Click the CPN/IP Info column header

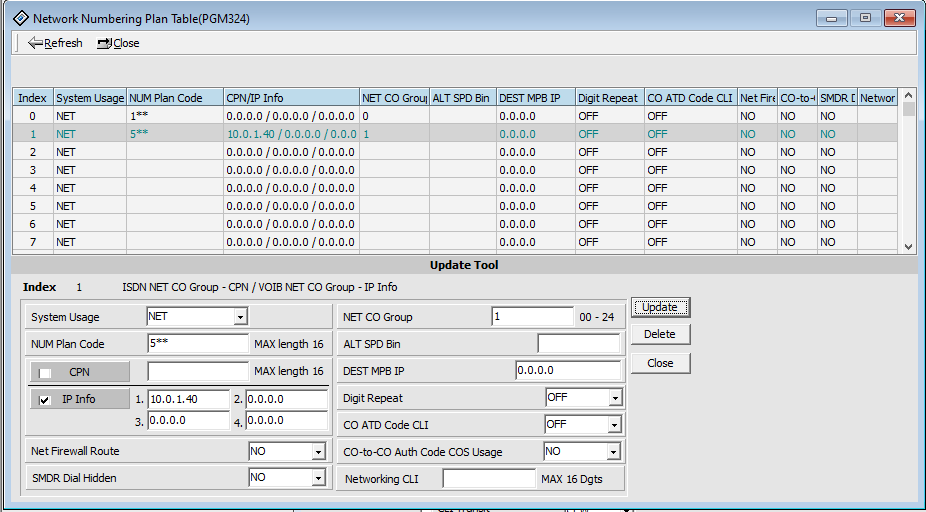click(290, 98)
